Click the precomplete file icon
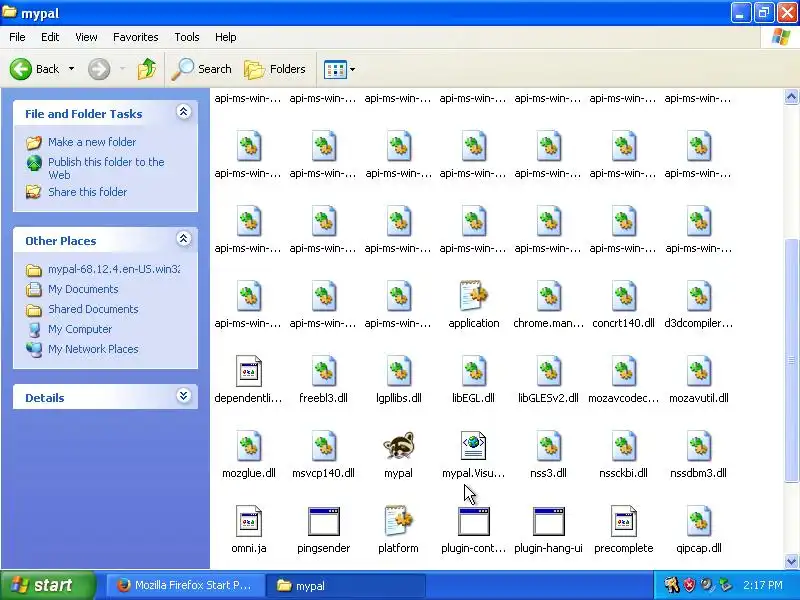This screenshot has width=800, height=600. (623, 521)
